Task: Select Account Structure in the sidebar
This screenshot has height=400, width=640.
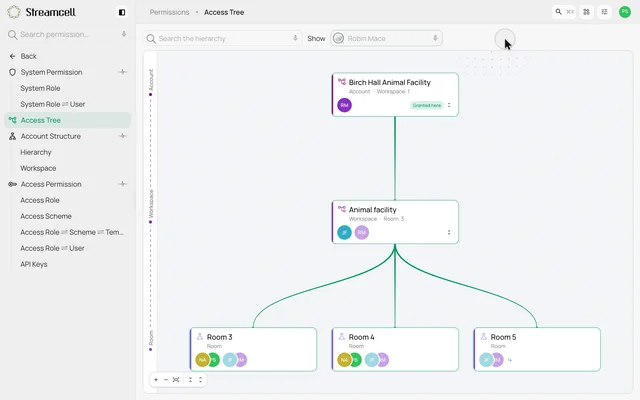Action: (x=51, y=136)
